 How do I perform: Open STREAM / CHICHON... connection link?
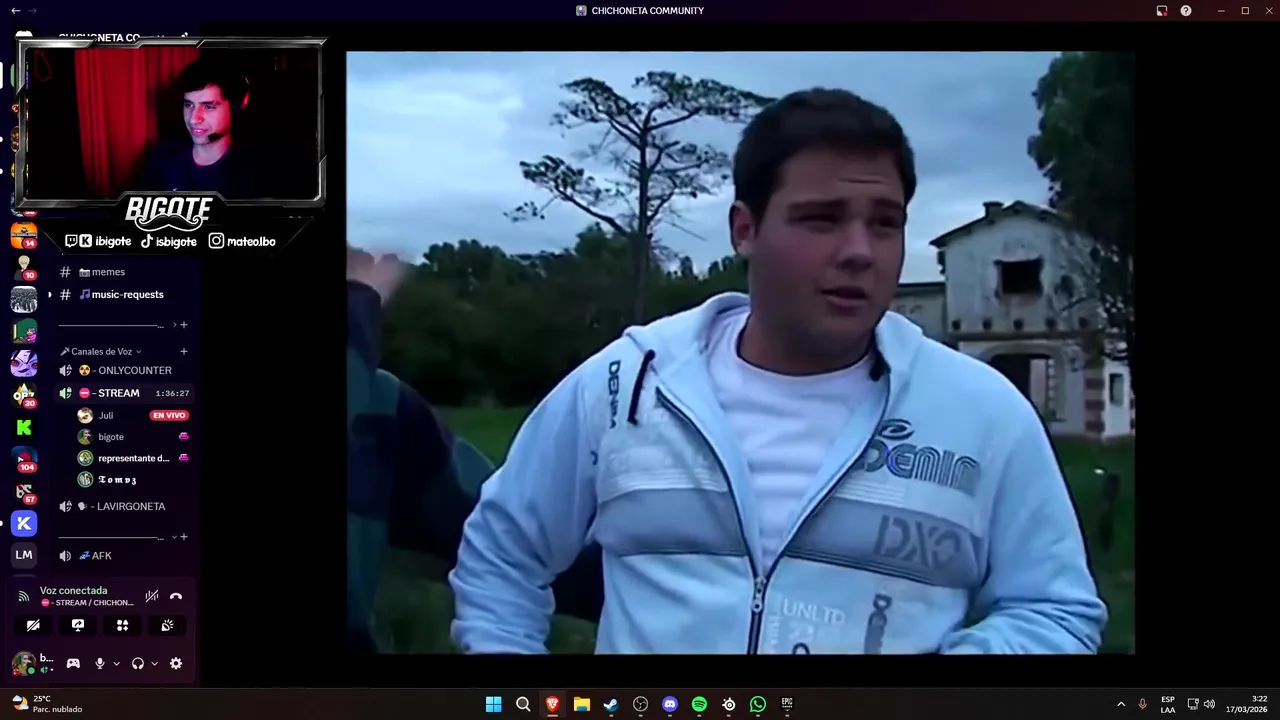click(x=87, y=603)
